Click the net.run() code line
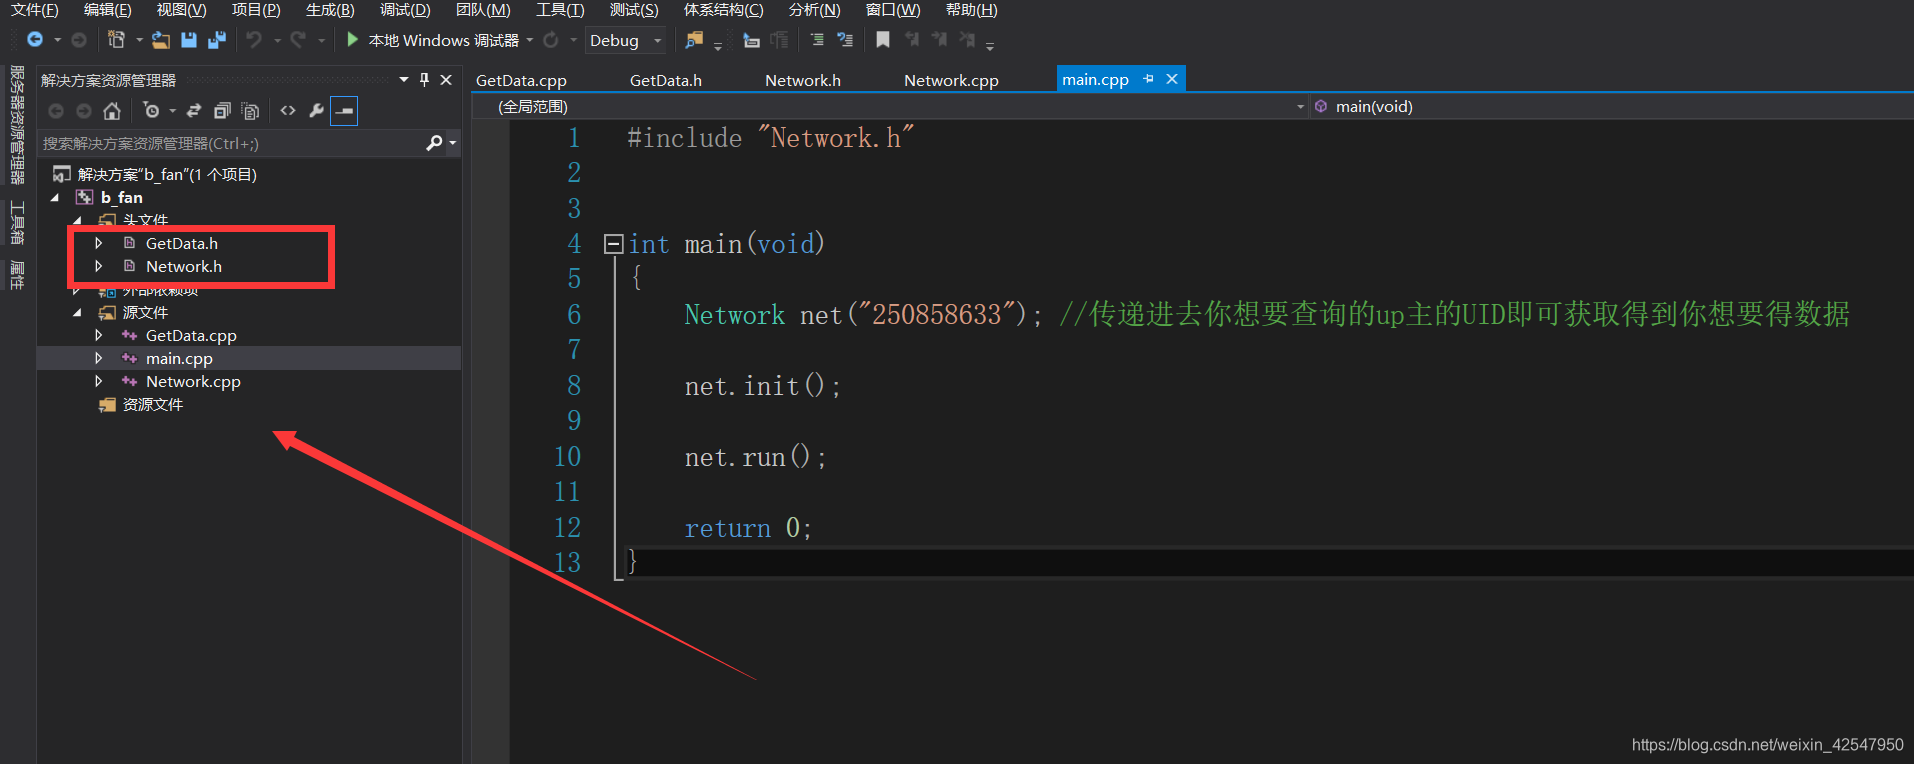 point(755,457)
